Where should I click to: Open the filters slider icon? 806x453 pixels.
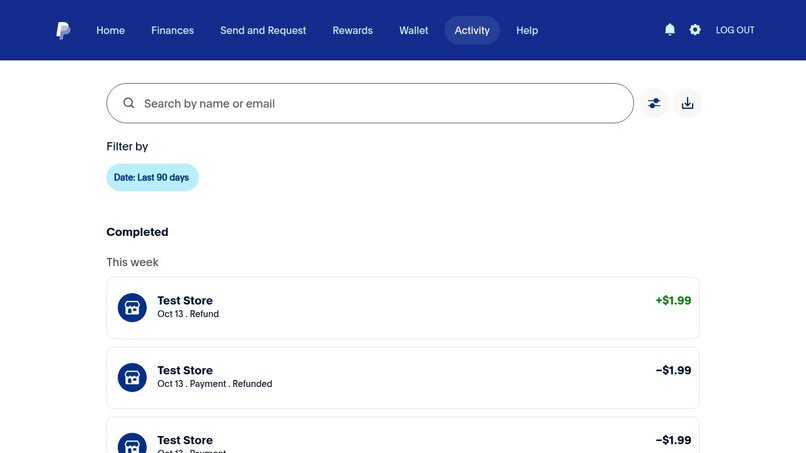click(654, 103)
